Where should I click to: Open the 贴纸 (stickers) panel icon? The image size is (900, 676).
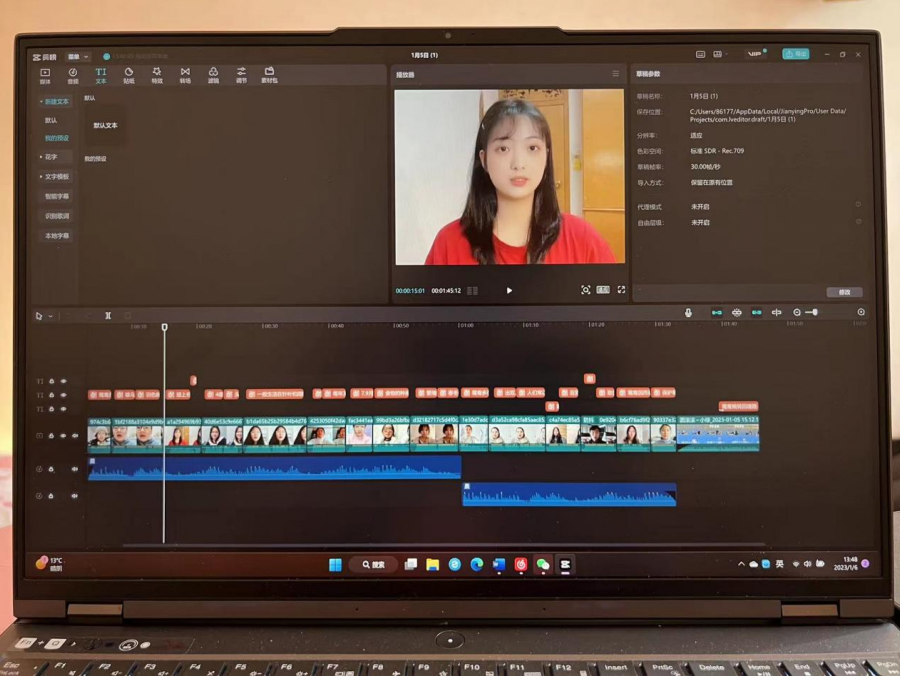[129, 74]
